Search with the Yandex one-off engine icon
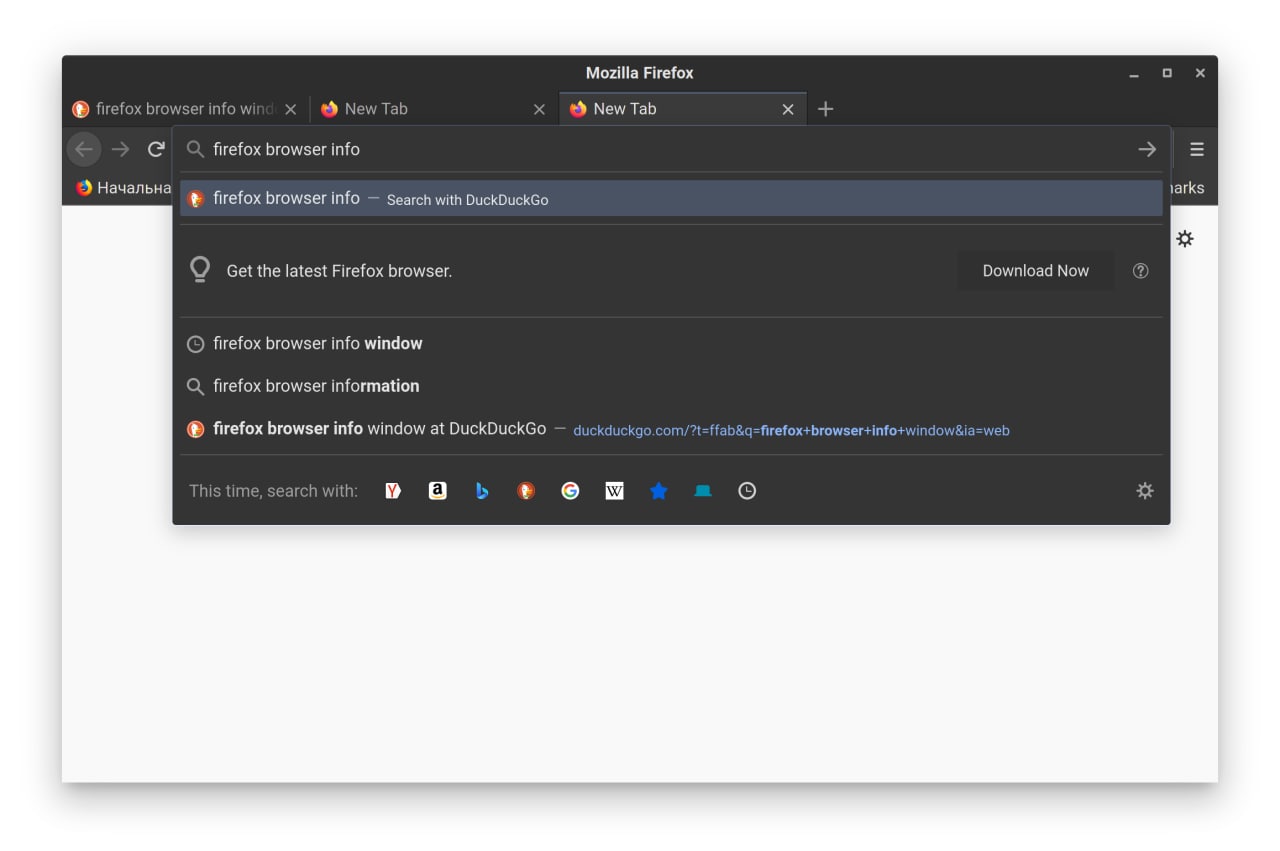 393,491
